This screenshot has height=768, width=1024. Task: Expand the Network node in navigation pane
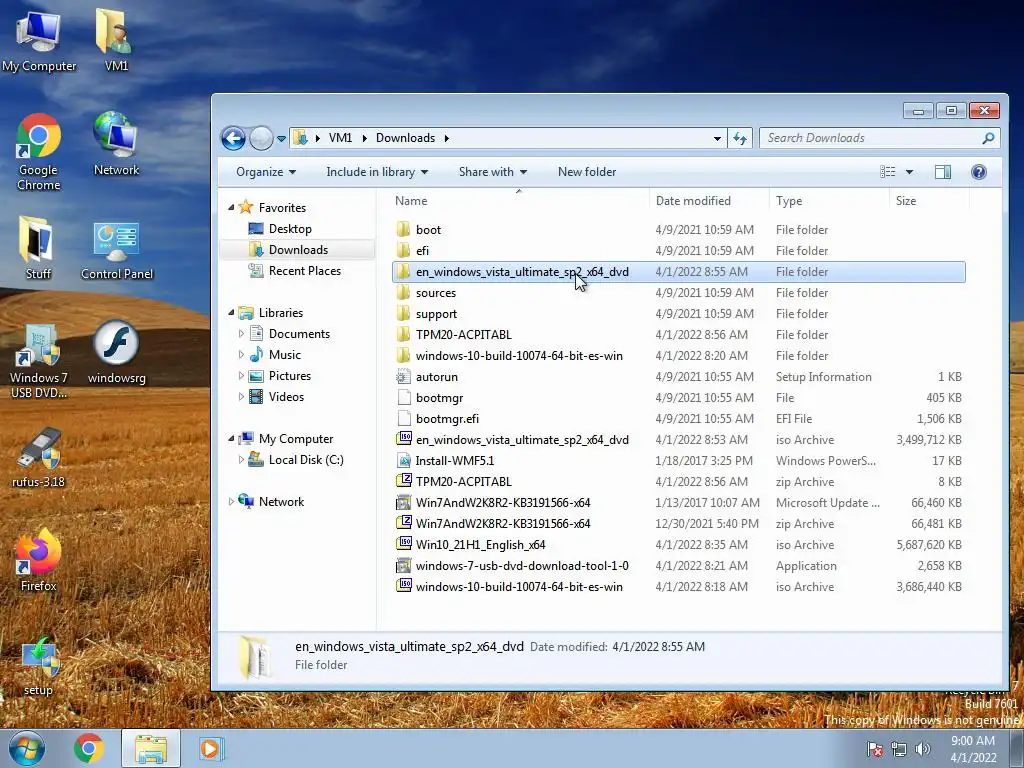pos(231,502)
